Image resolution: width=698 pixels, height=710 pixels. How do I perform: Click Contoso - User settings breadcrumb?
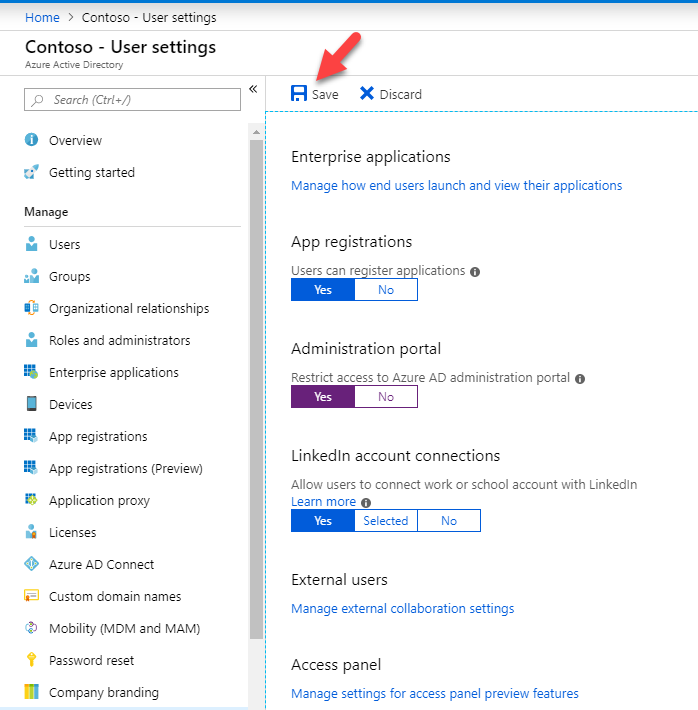coord(149,17)
